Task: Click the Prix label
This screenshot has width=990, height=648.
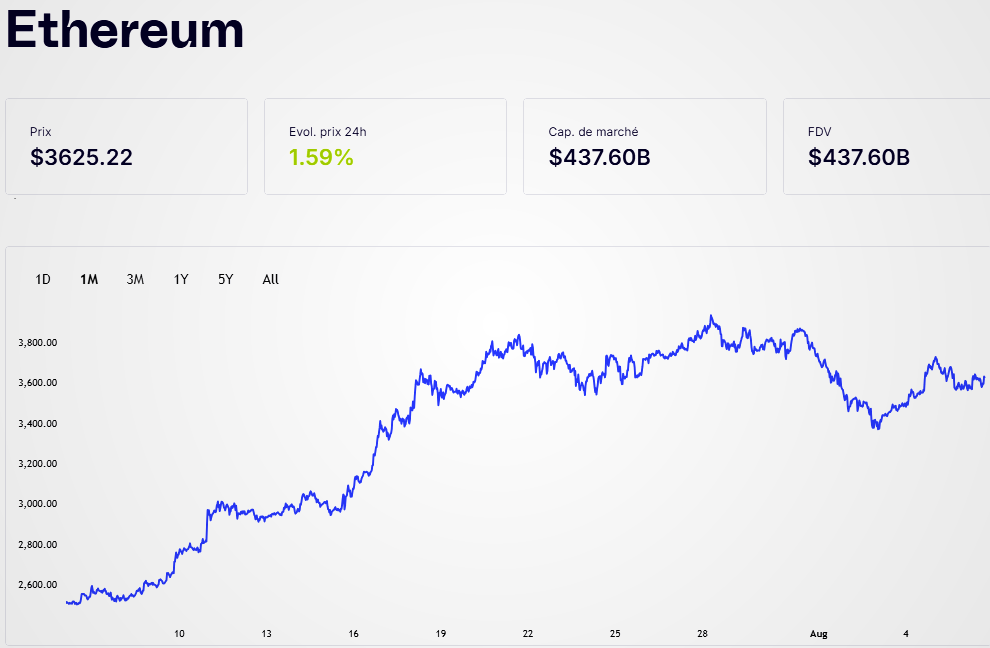Action: point(40,131)
